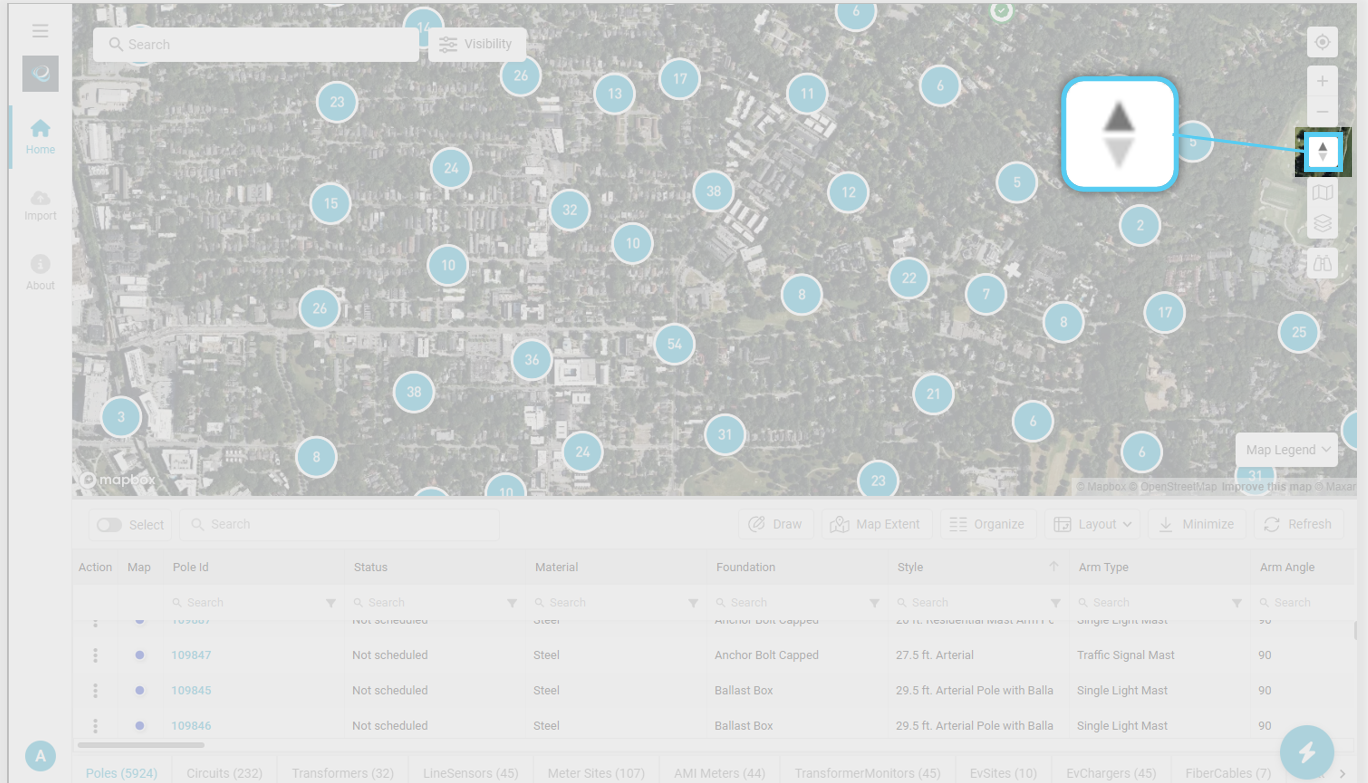Reset map bearing to north with the compass
The width and height of the screenshot is (1368, 783).
pyautogui.click(x=1322, y=152)
